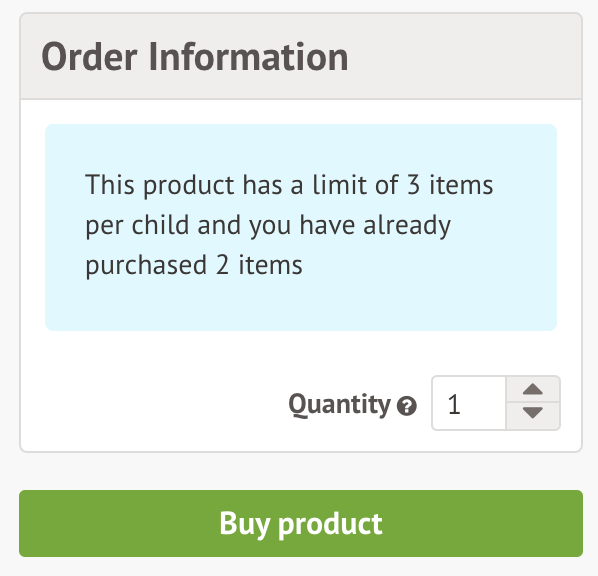Click the Quantity label text
This screenshot has width=598, height=576.
(339, 405)
